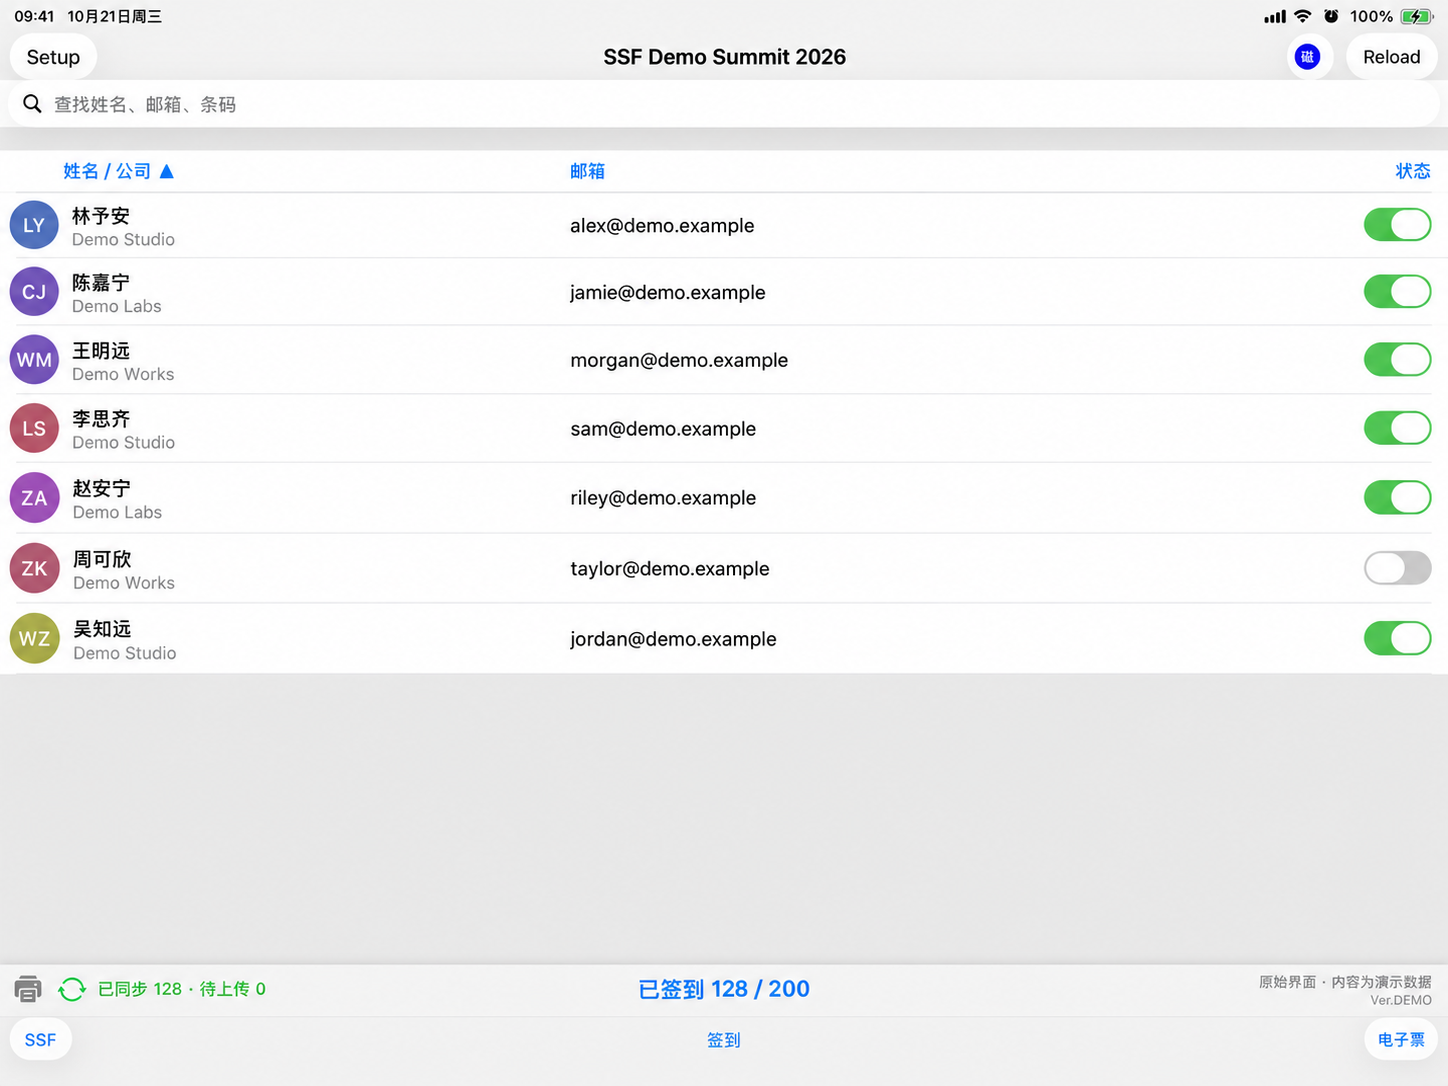Sort the list by 邮箱 column
The image size is (1448, 1086).
(x=587, y=171)
